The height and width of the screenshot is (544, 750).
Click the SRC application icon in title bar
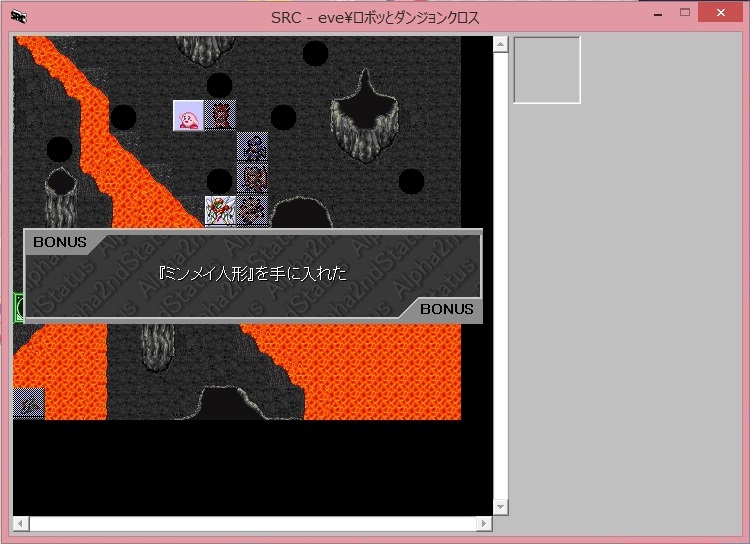coord(19,17)
